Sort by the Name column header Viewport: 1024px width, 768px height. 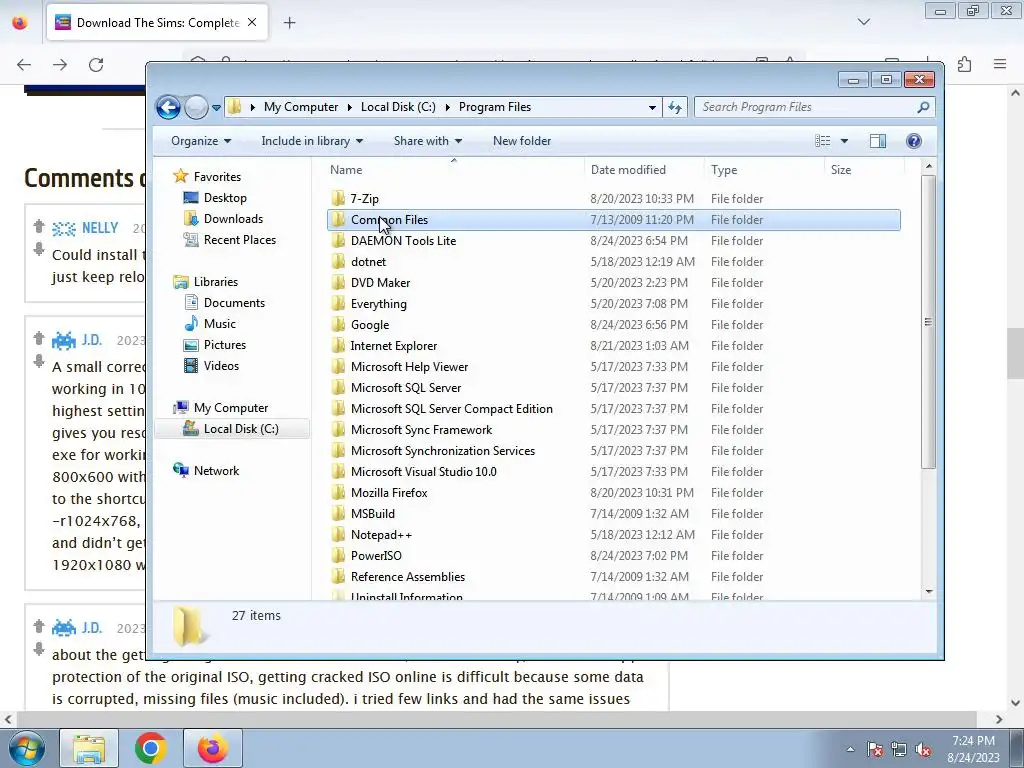click(x=346, y=170)
